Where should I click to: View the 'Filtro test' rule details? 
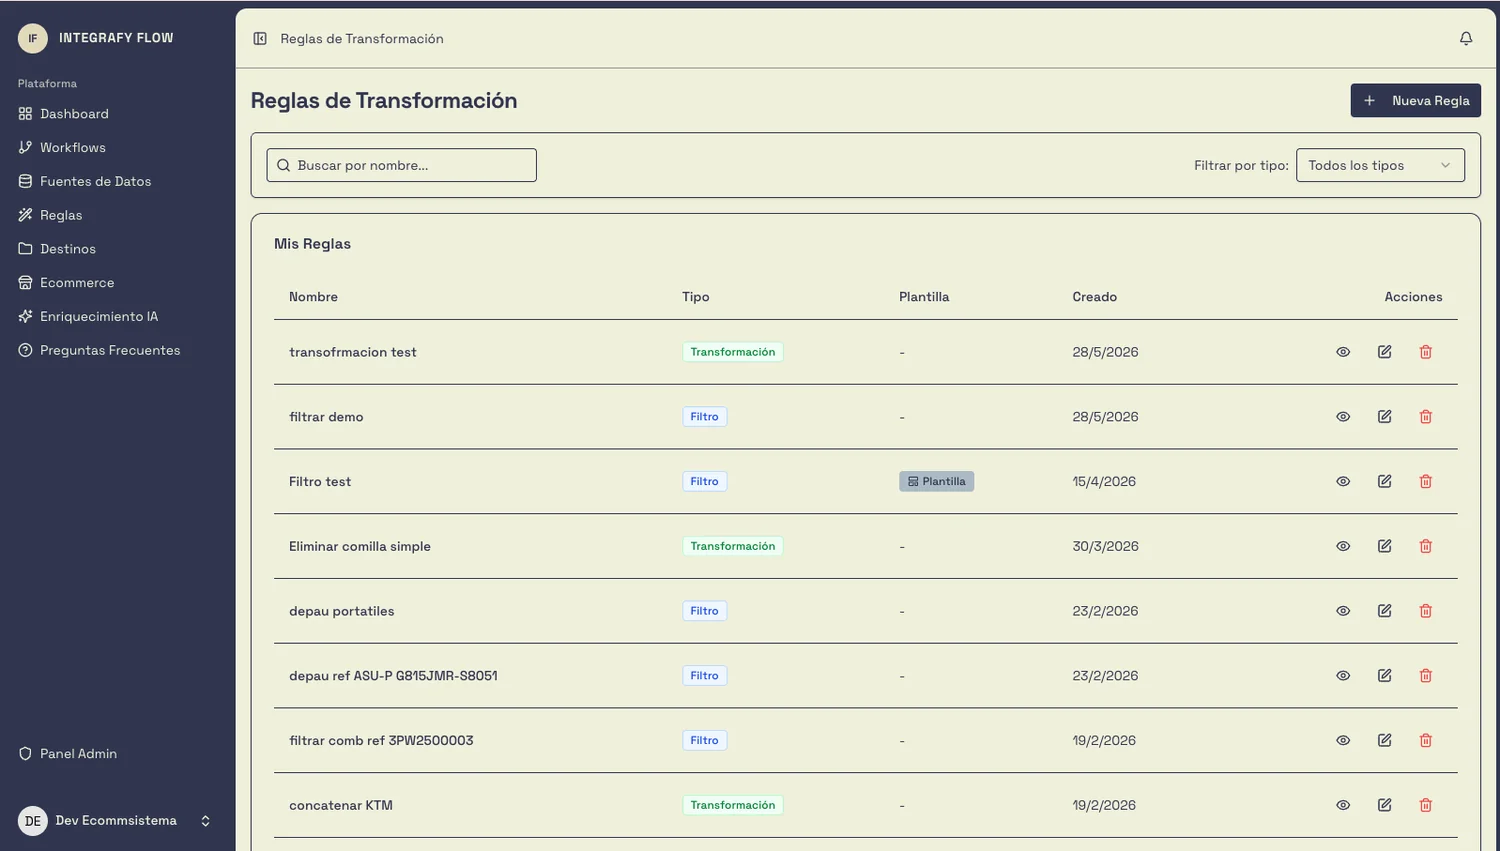pyautogui.click(x=1343, y=482)
